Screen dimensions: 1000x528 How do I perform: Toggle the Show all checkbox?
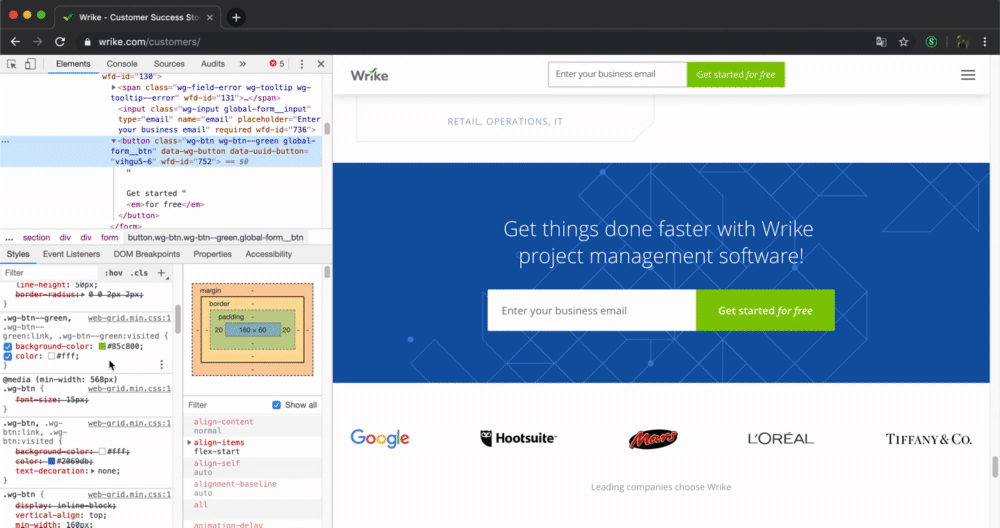276,405
